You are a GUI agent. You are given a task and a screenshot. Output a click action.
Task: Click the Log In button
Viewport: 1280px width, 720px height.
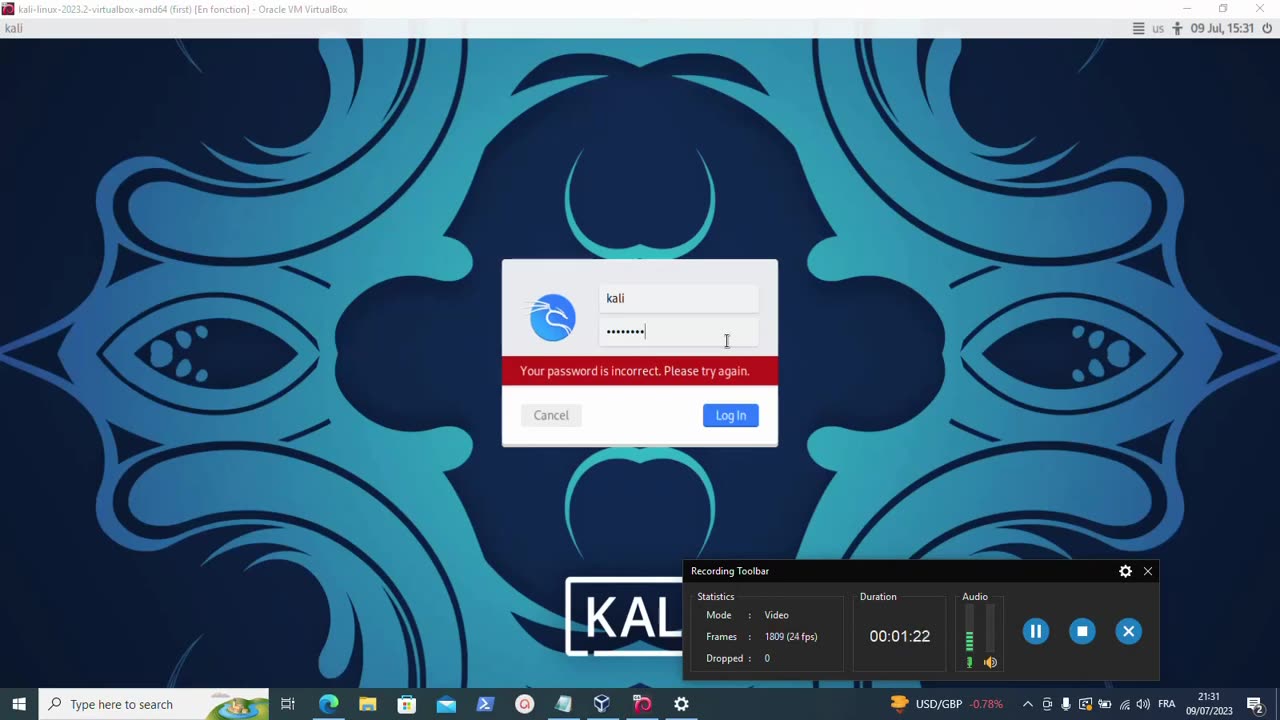[x=731, y=415]
